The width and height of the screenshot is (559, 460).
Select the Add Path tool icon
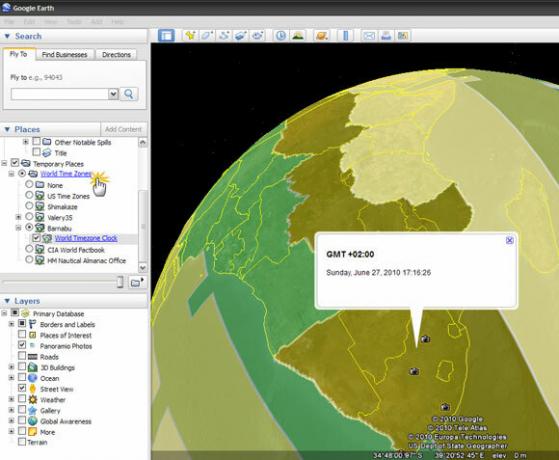pos(224,36)
